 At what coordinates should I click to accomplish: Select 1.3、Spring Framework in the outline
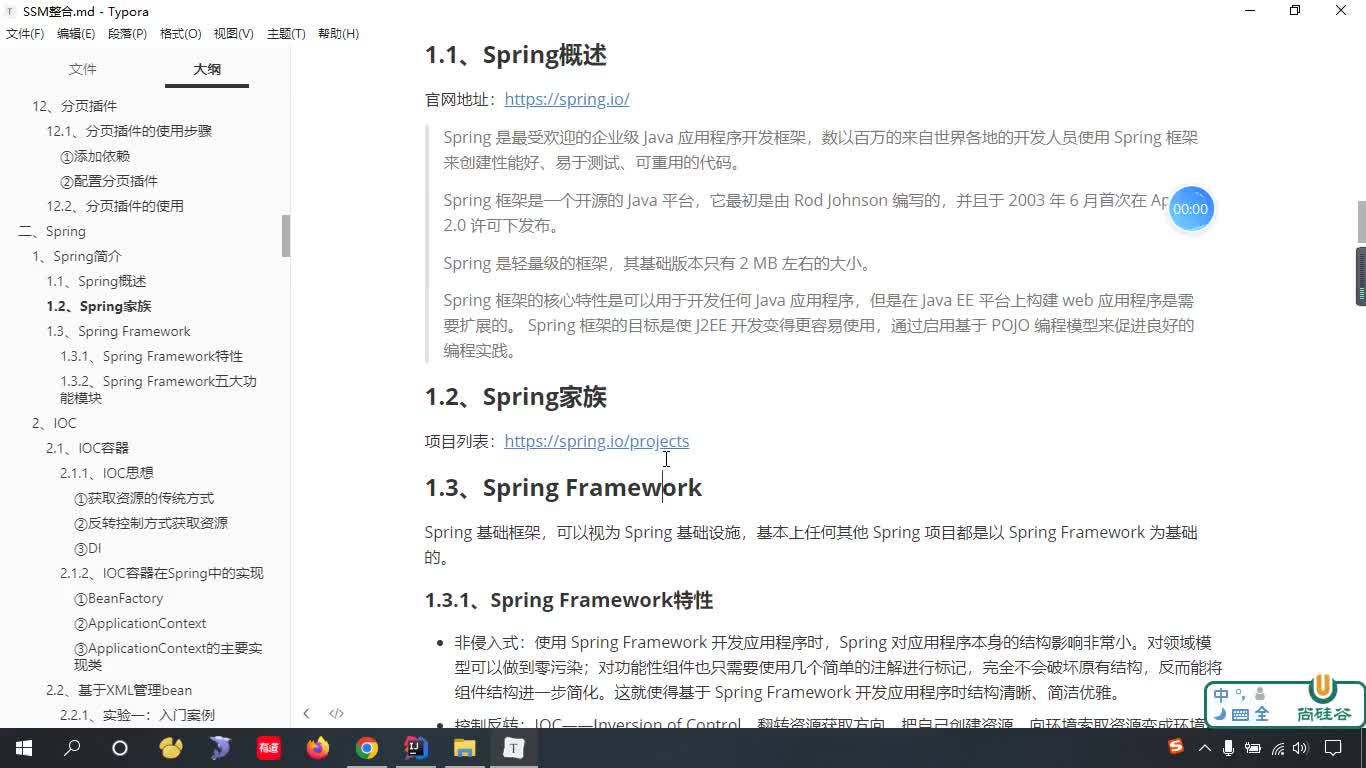[118, 331]
